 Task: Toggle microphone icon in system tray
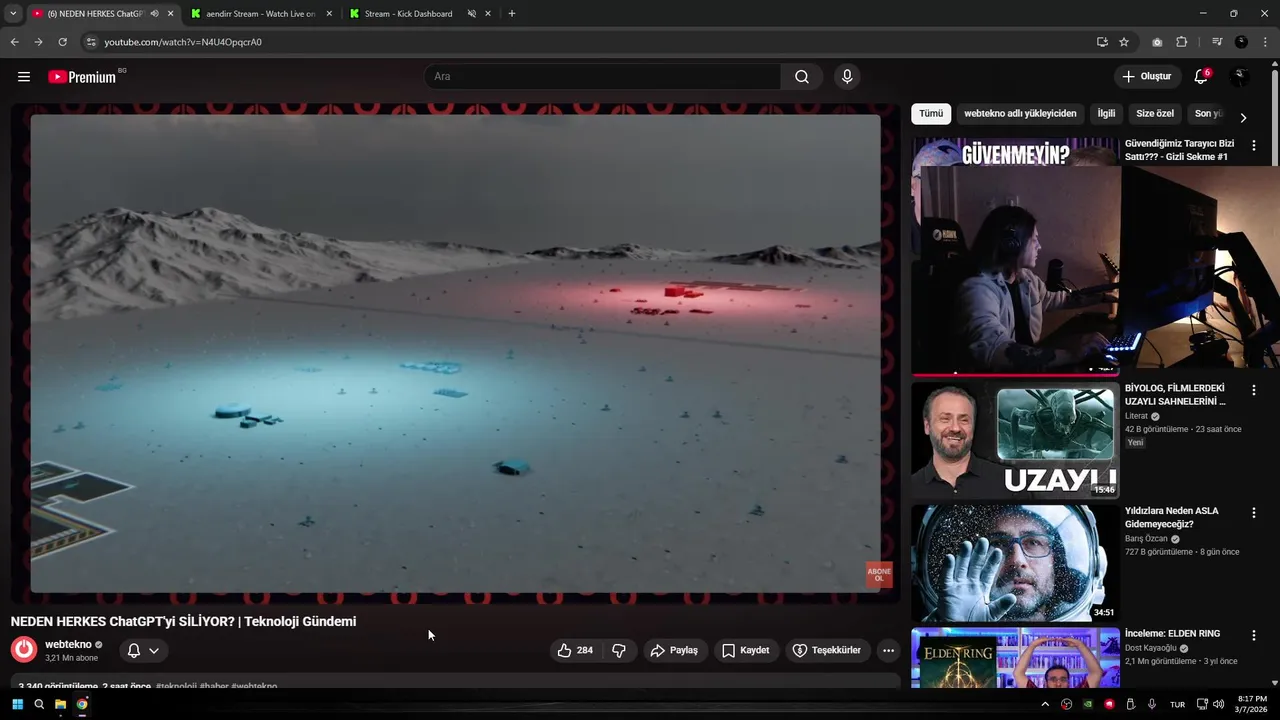pyautogui.click(x=1152, y=704)
